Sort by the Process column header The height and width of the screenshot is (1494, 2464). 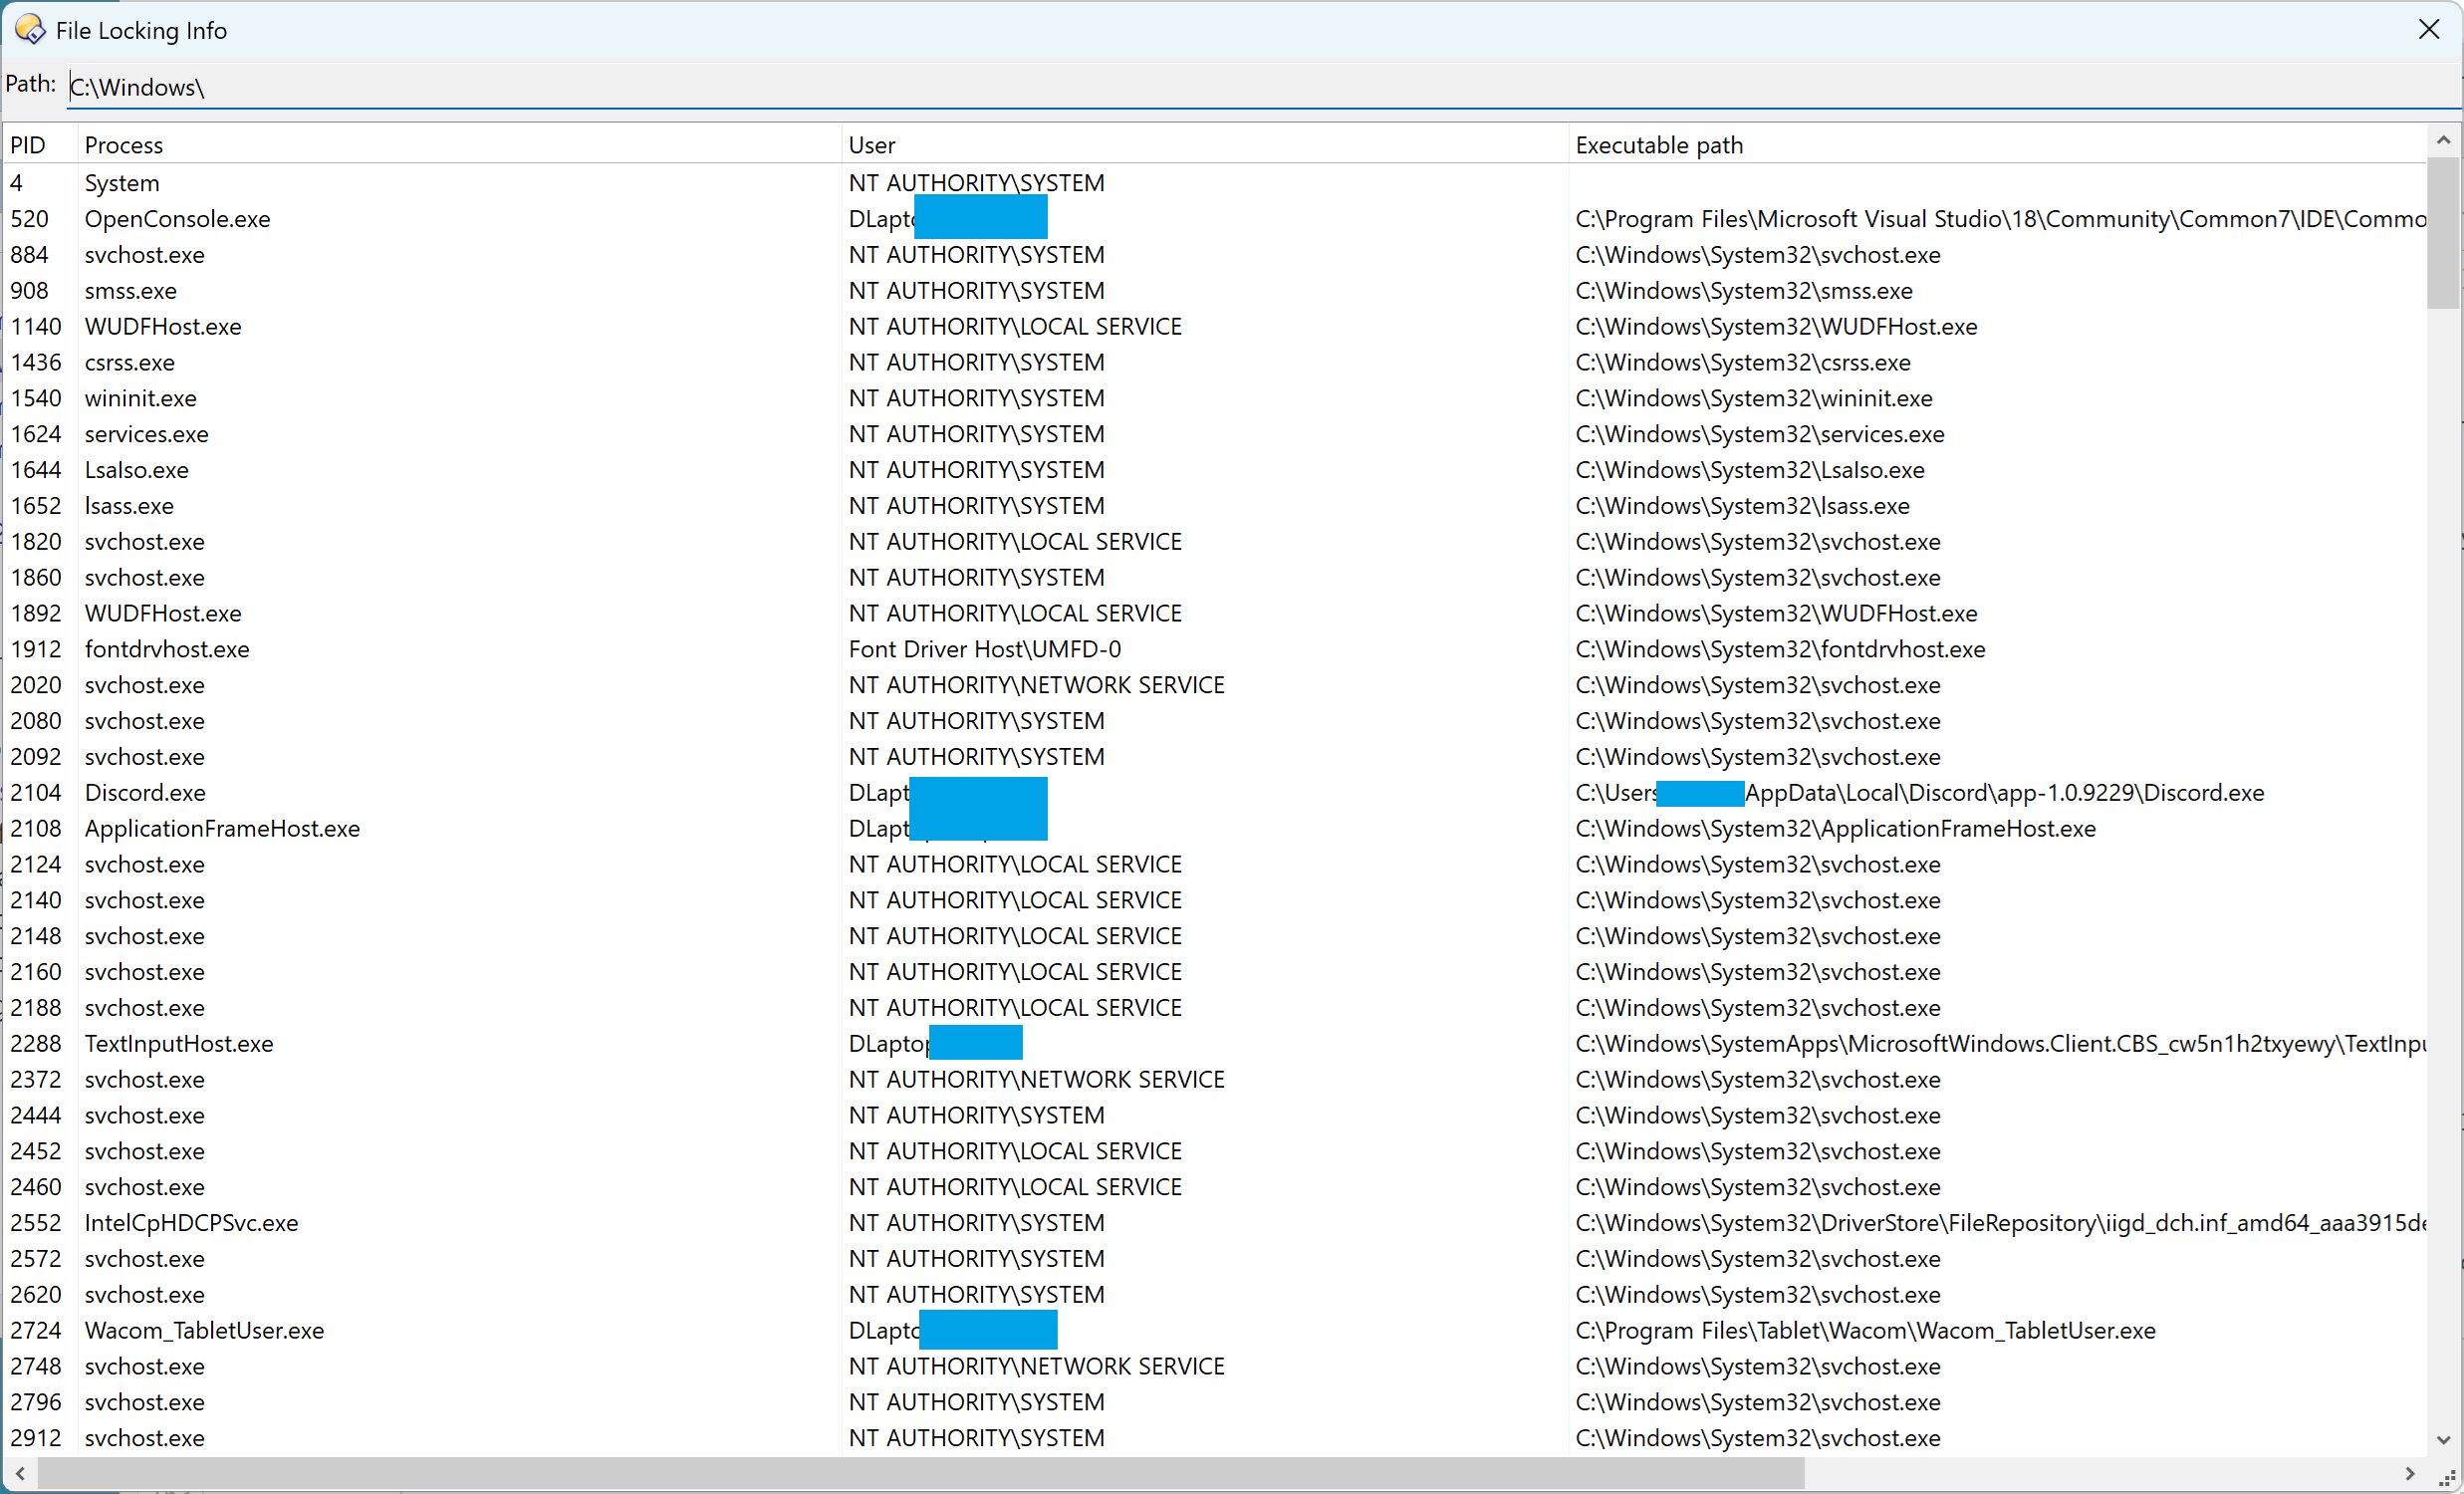point(460,145)
